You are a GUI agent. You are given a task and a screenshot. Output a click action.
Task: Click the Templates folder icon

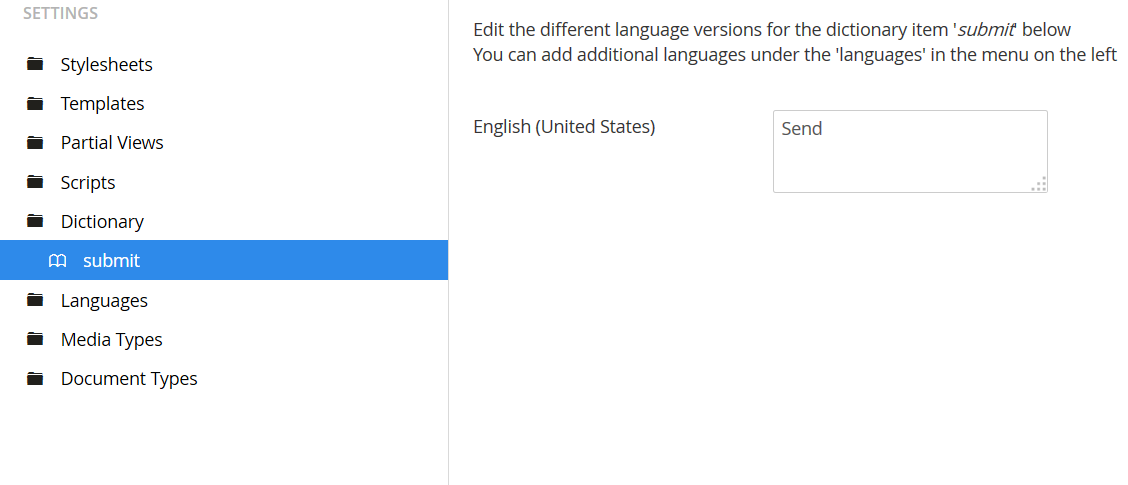tap(35, 104)
